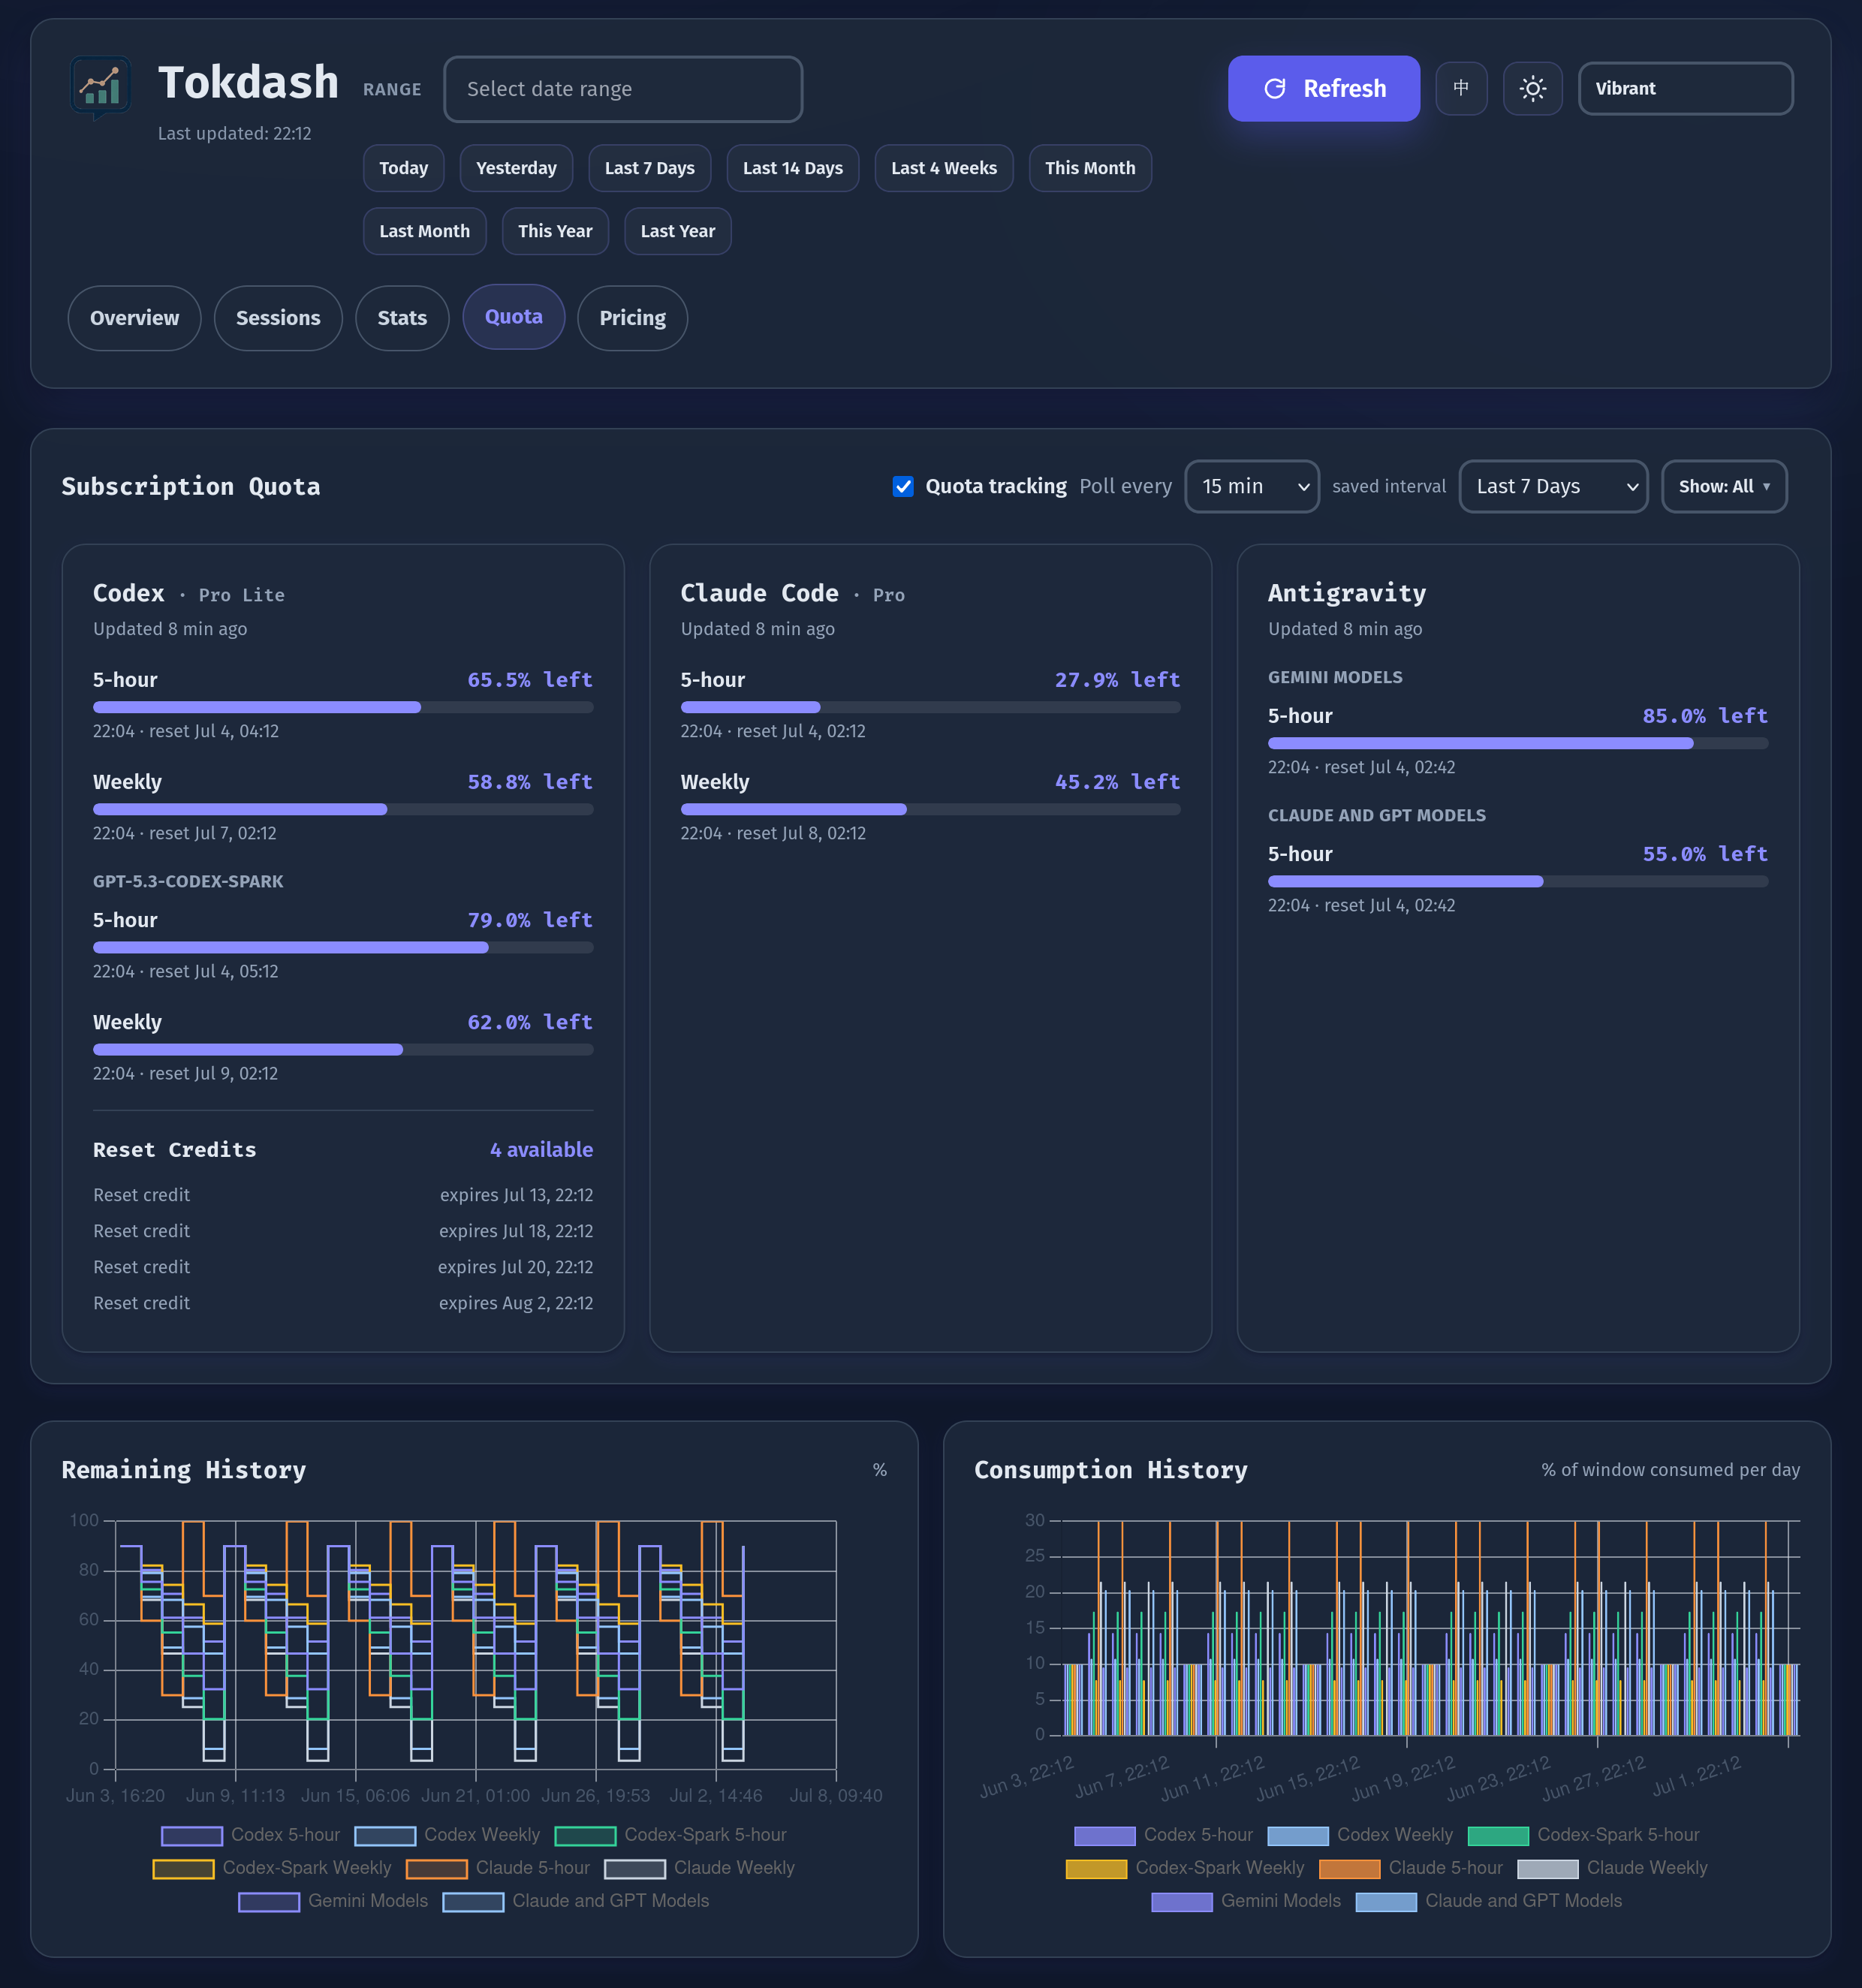Switch language with the 中 icon
The image size is (1862, 1988).
coord(1461,88)
